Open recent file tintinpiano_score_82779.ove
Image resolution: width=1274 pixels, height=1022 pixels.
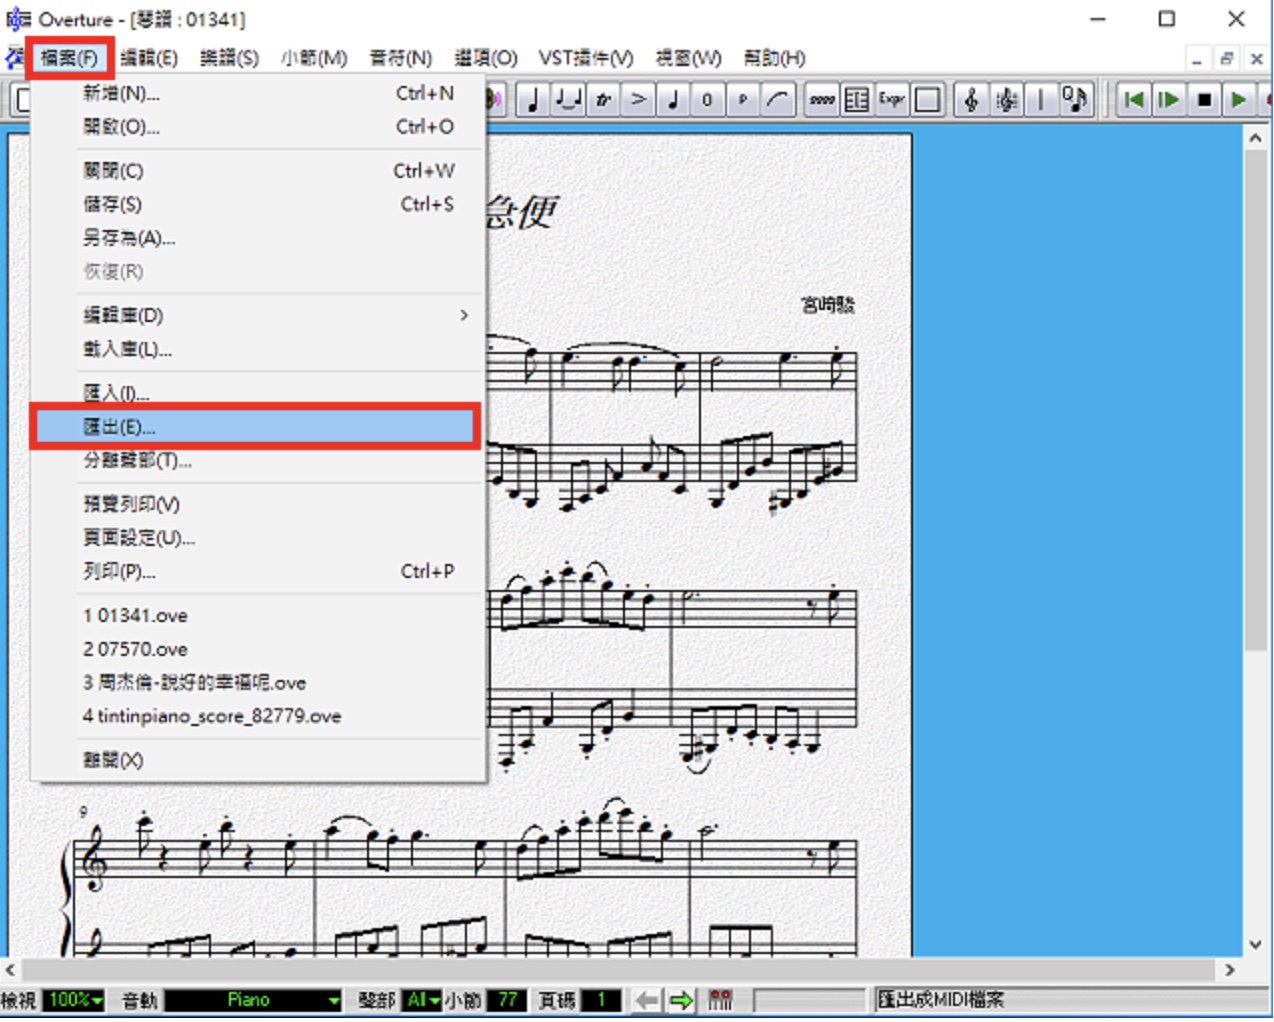click(x=258, y=716)
